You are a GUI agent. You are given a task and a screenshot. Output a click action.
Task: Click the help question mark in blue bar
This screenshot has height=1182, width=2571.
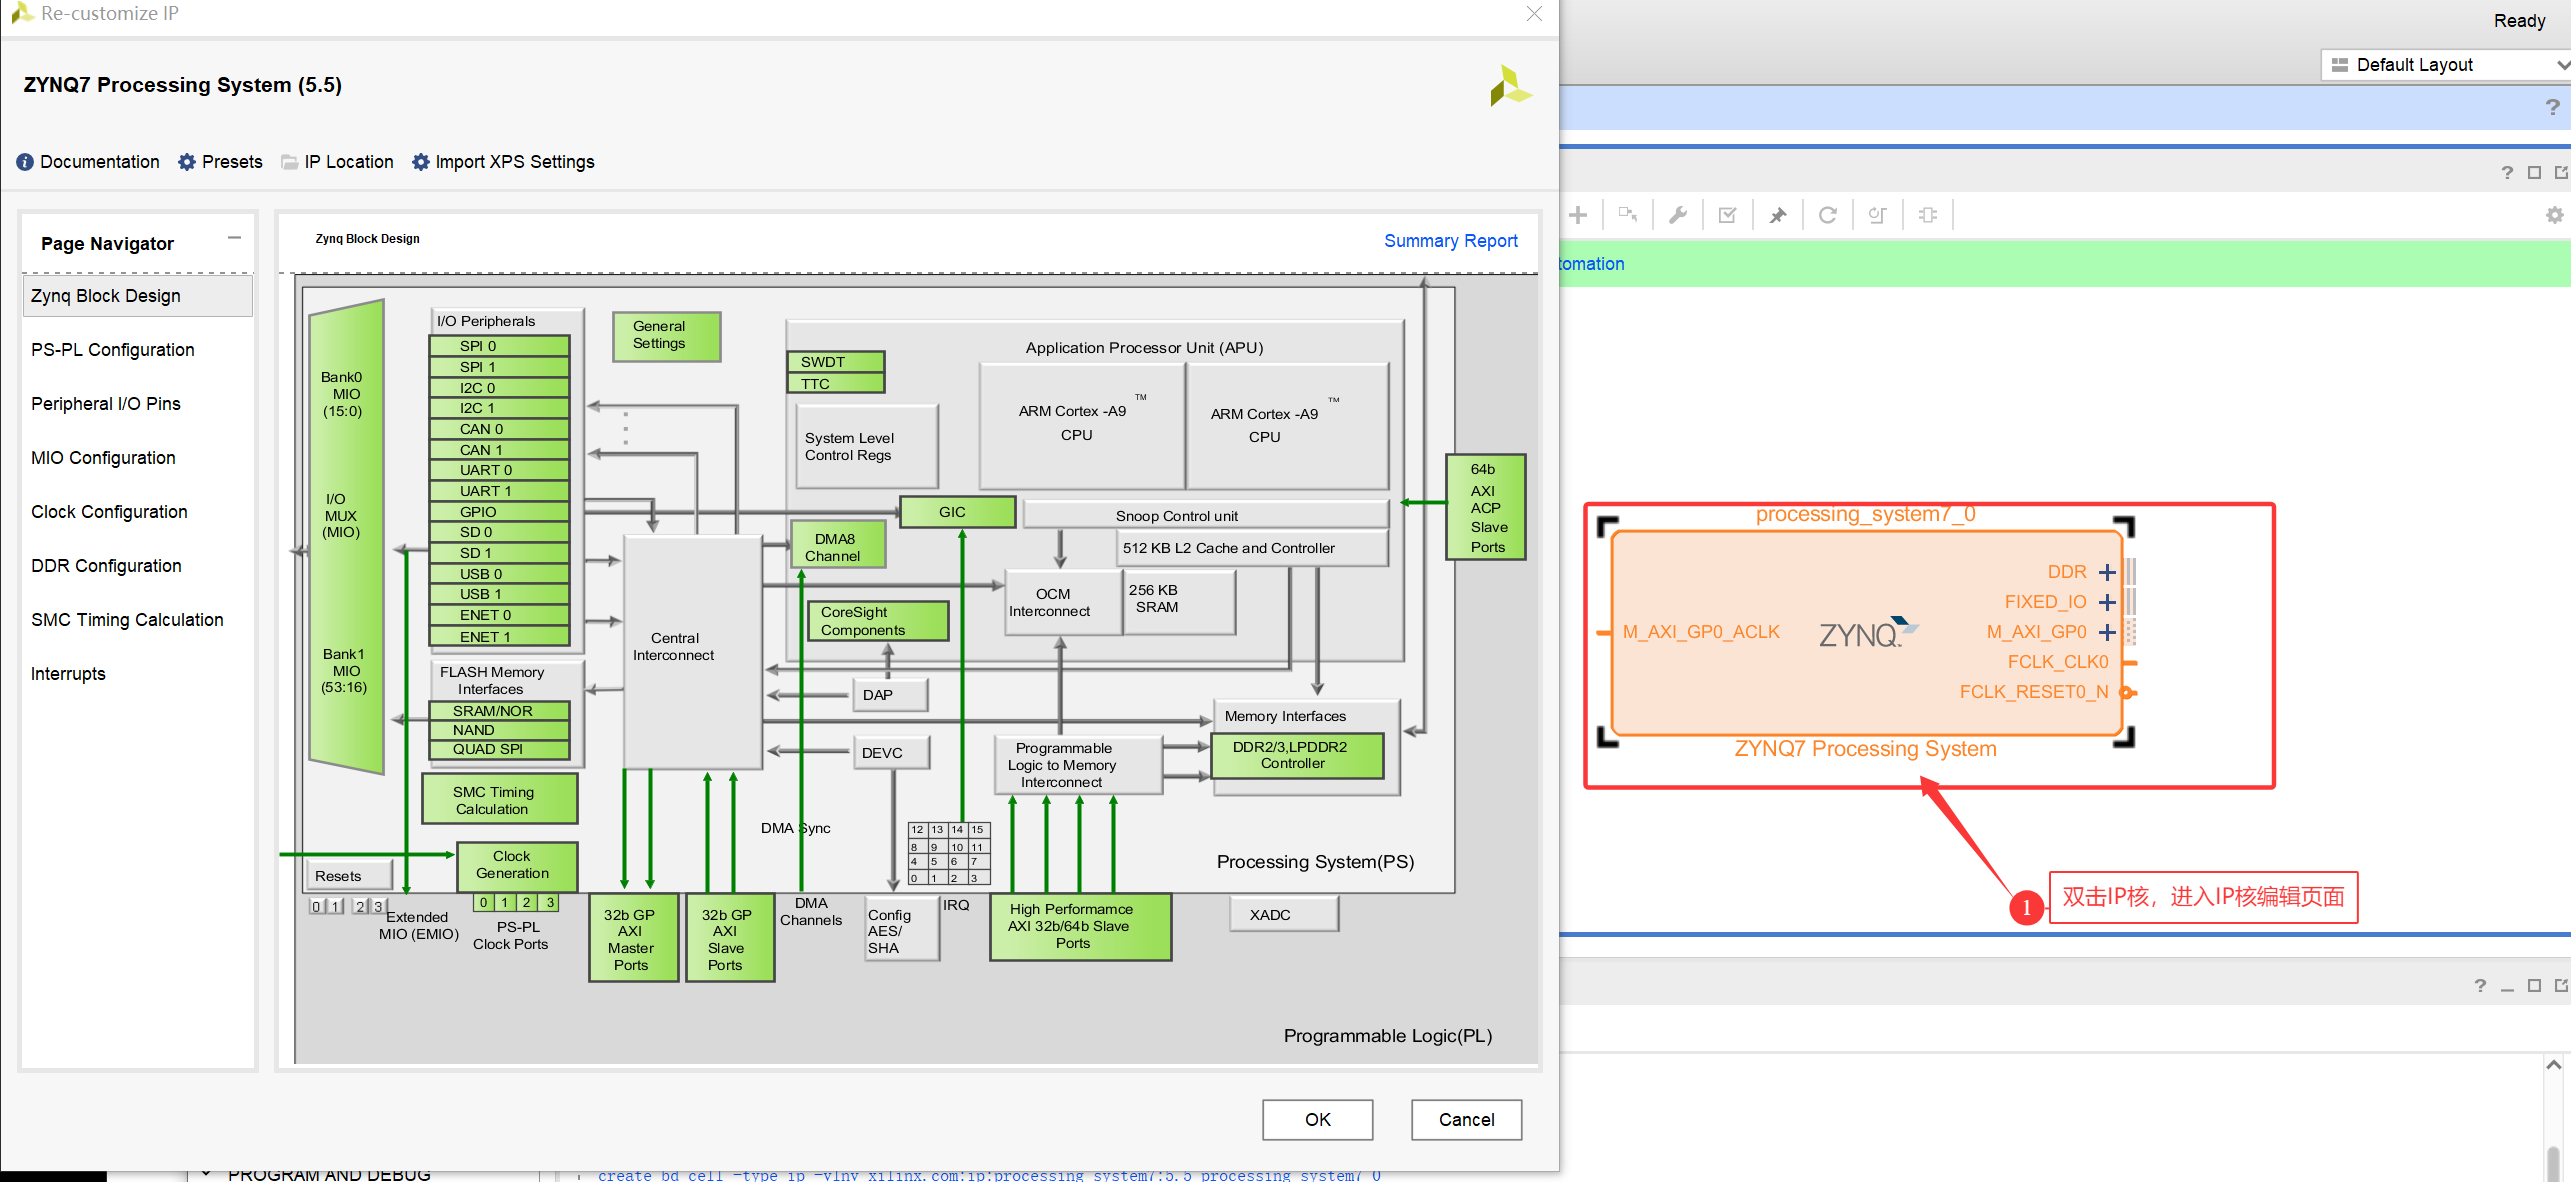tap(2553, 107)
